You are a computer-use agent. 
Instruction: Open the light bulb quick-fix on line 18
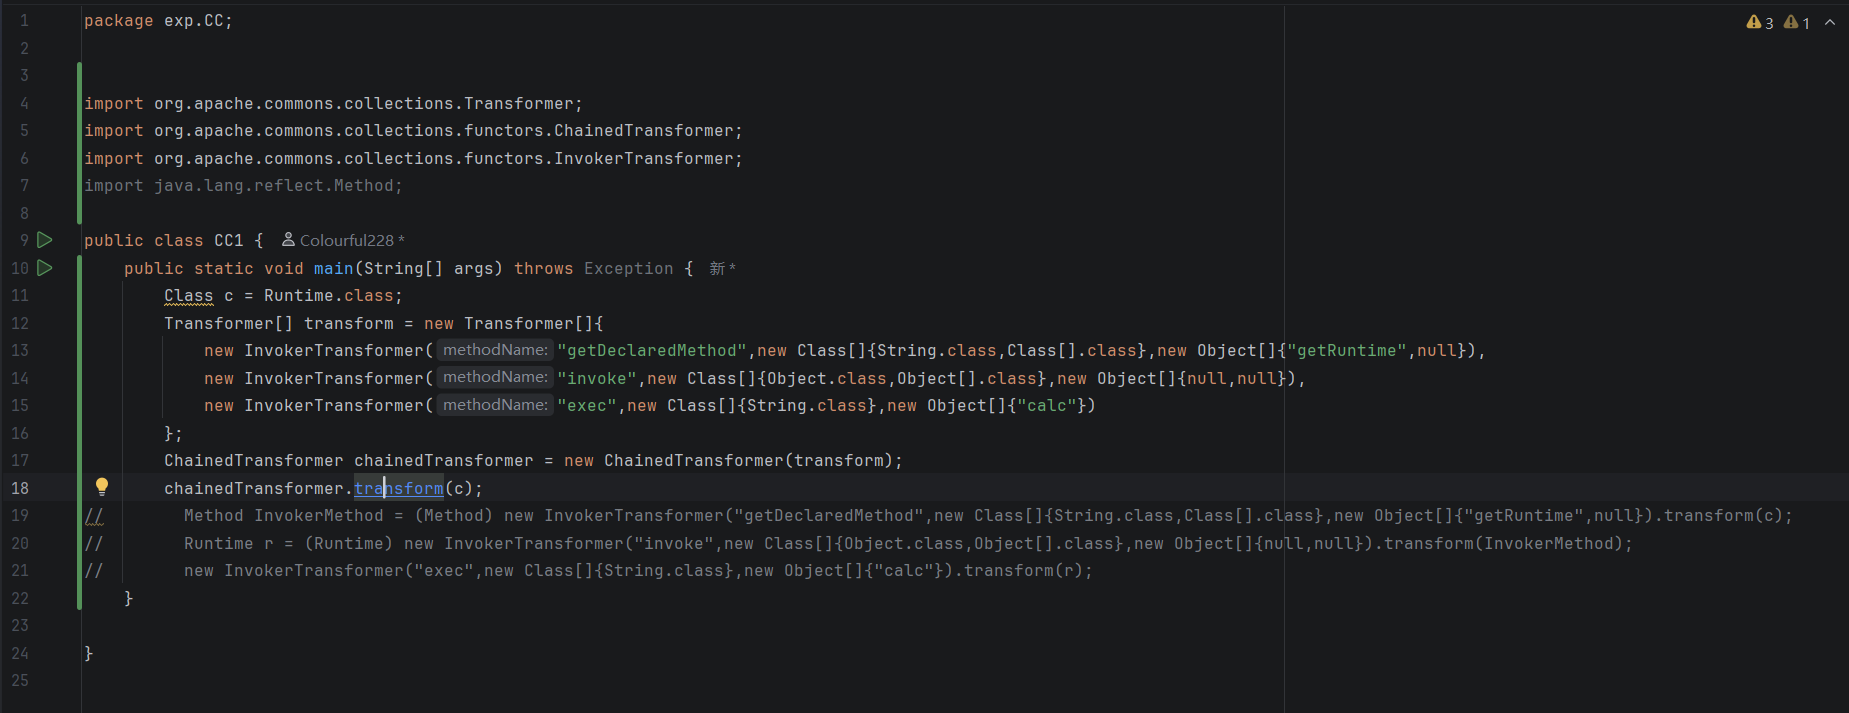click(102, 487)
